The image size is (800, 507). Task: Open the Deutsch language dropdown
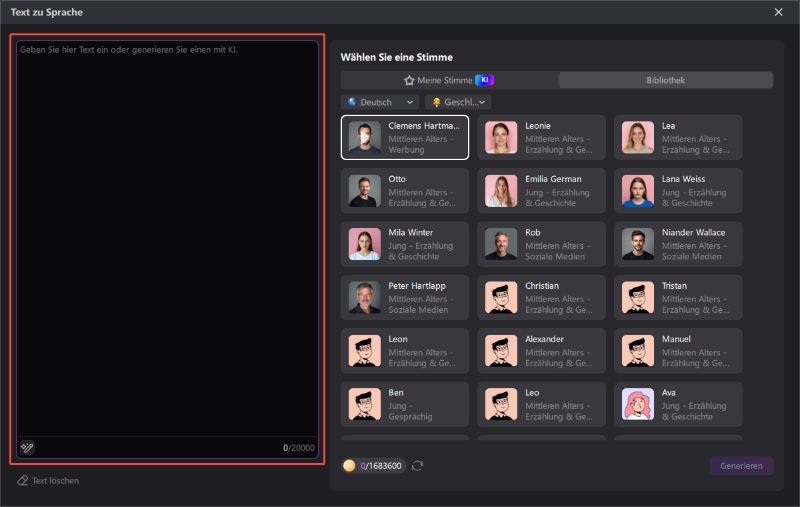(380, 102)
